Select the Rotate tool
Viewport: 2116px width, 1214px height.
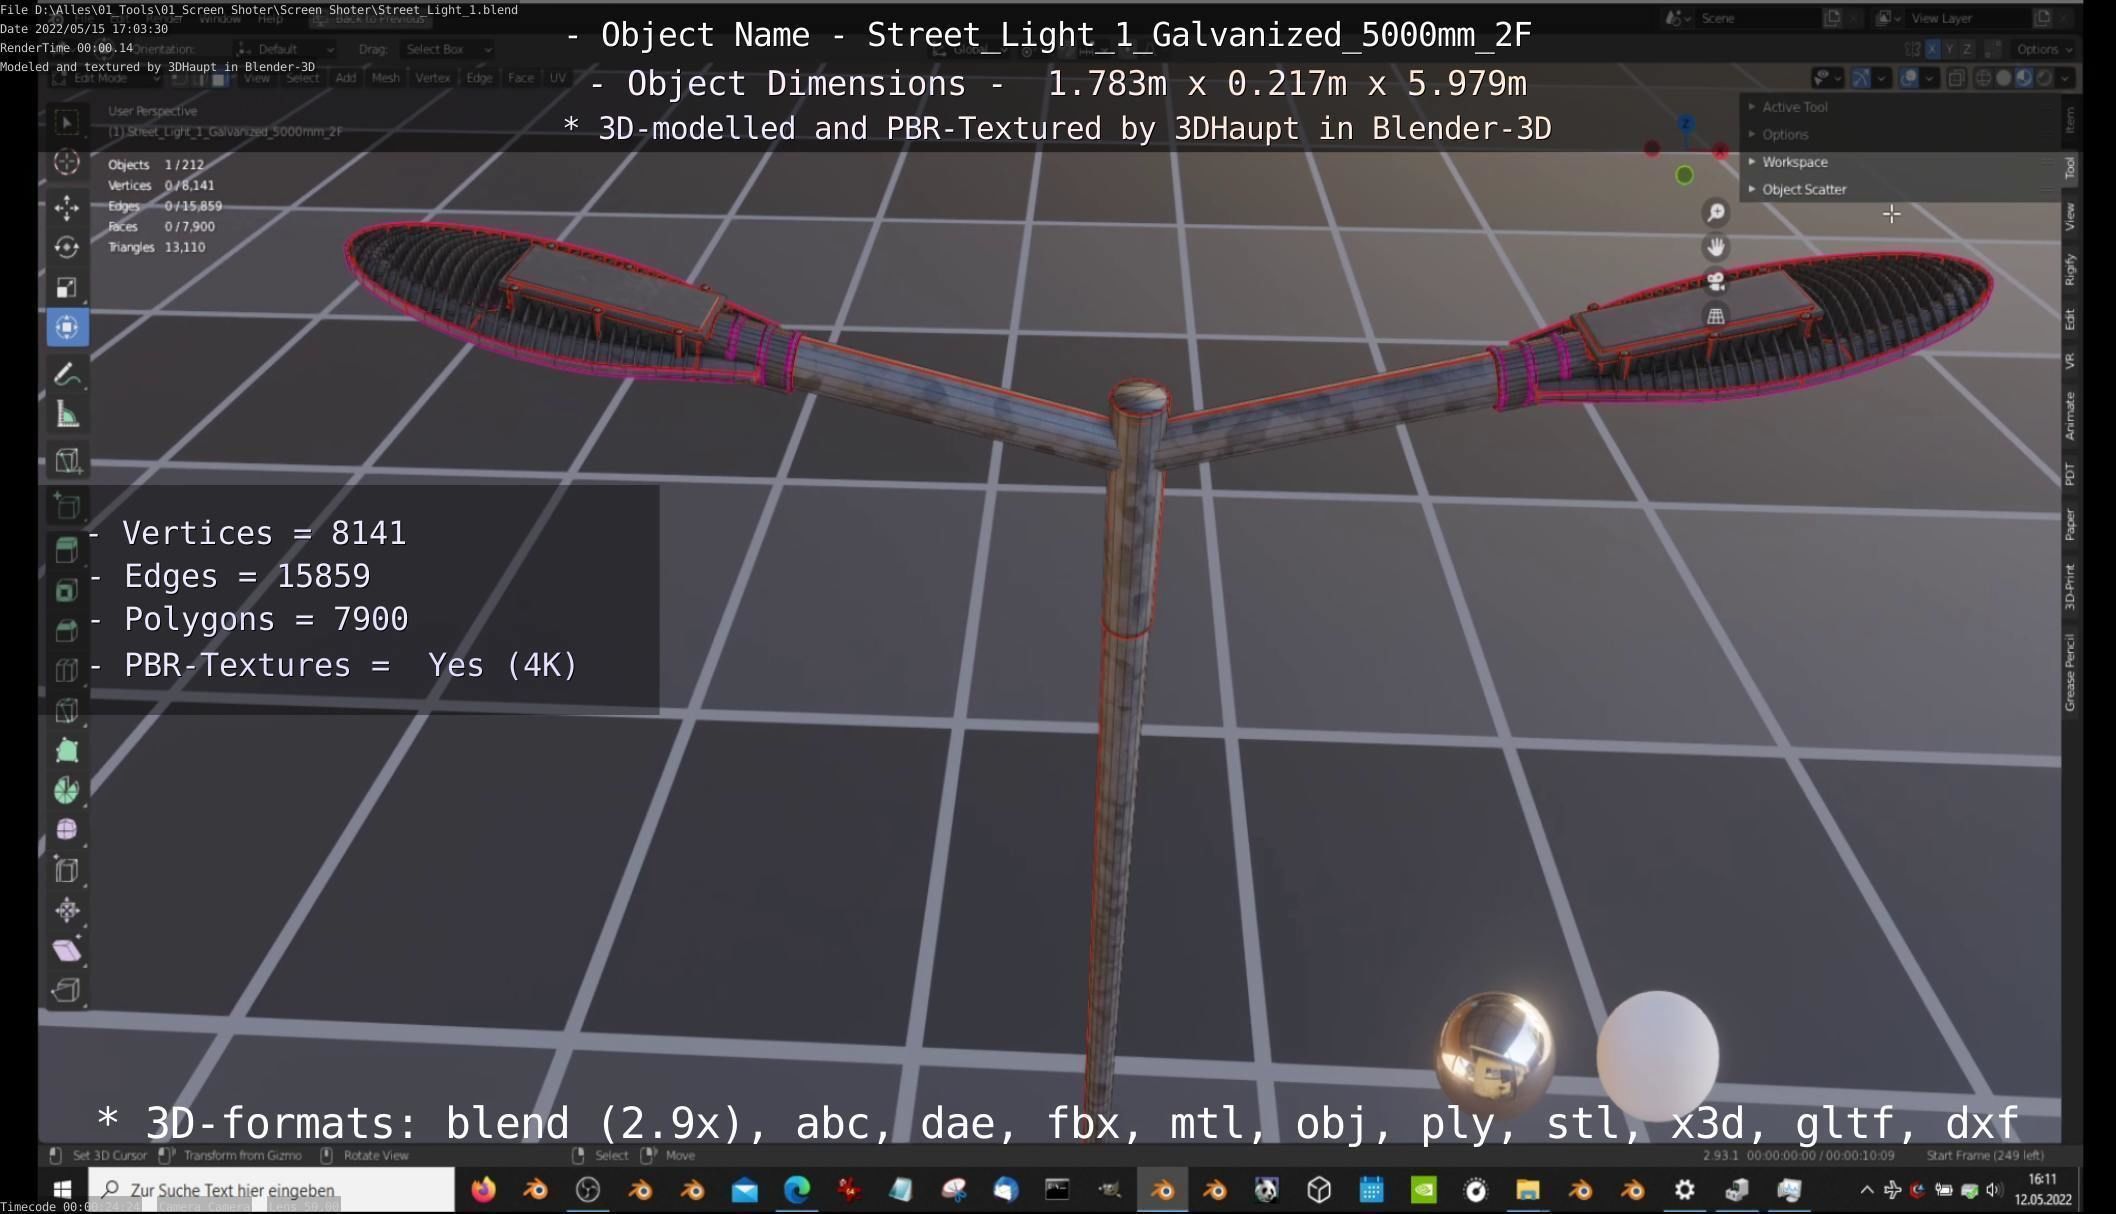point(67,247)
